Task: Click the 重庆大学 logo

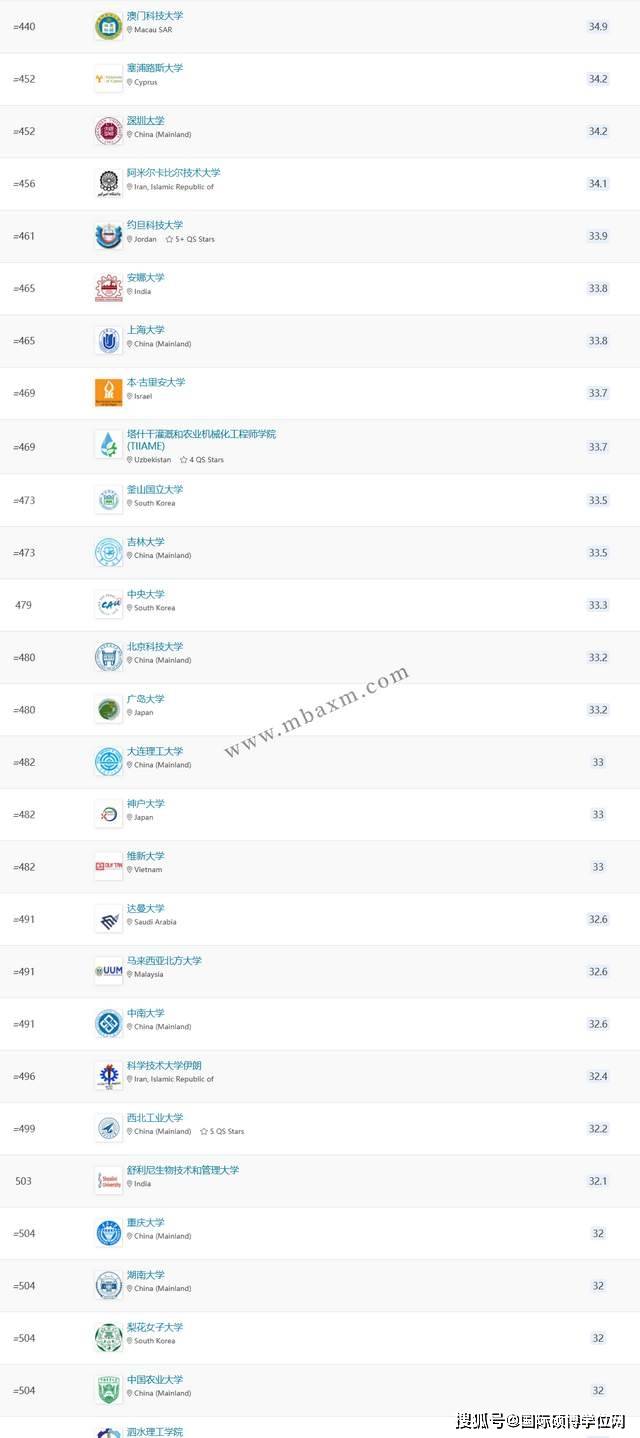Action: click(x=108, y=1233)
